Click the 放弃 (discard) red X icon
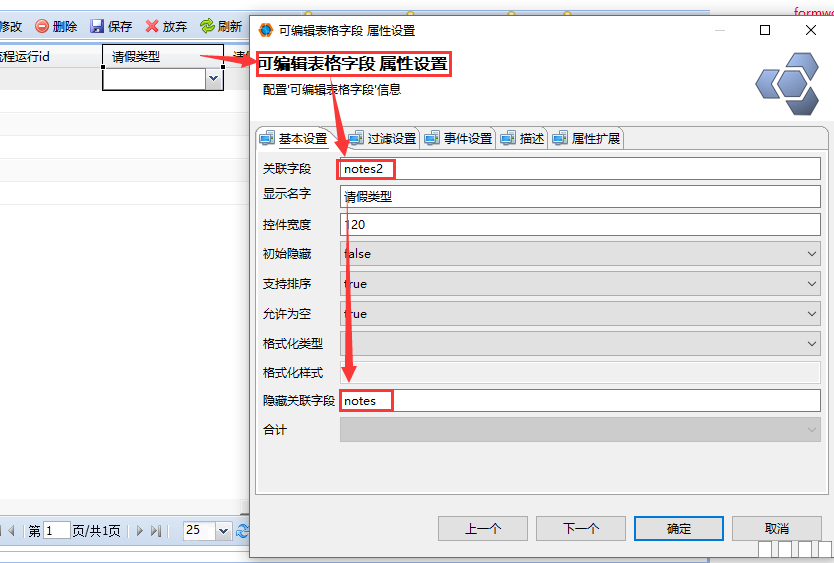 pos(152,27)
